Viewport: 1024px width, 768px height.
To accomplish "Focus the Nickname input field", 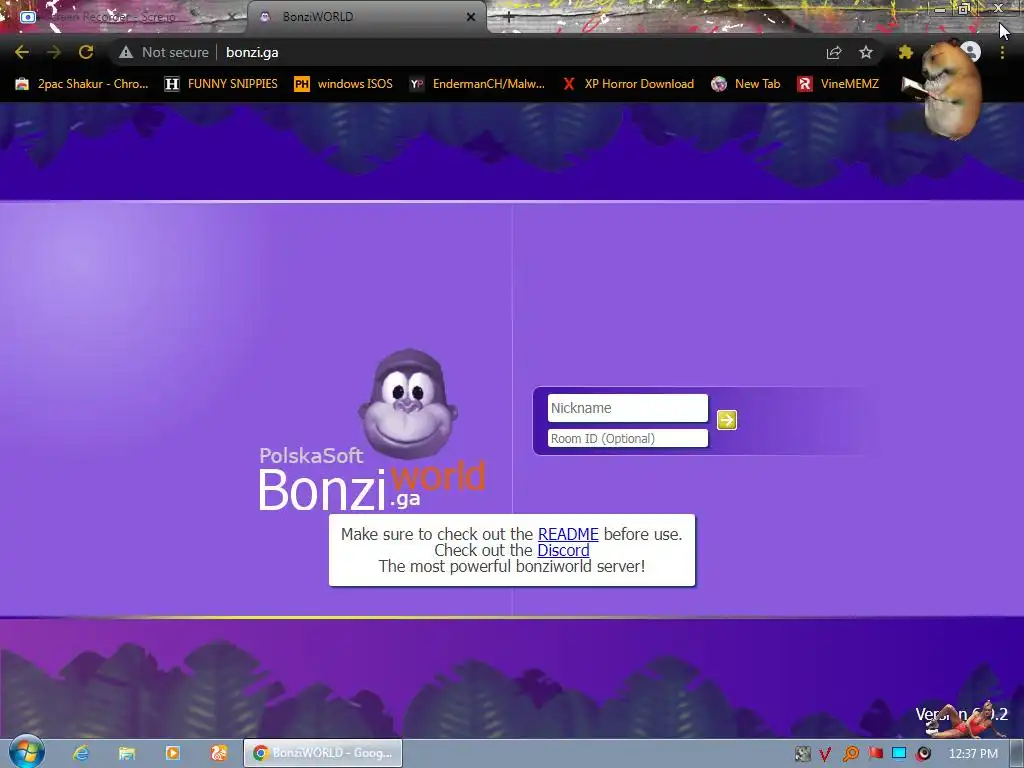I will (x=628, y=408).
